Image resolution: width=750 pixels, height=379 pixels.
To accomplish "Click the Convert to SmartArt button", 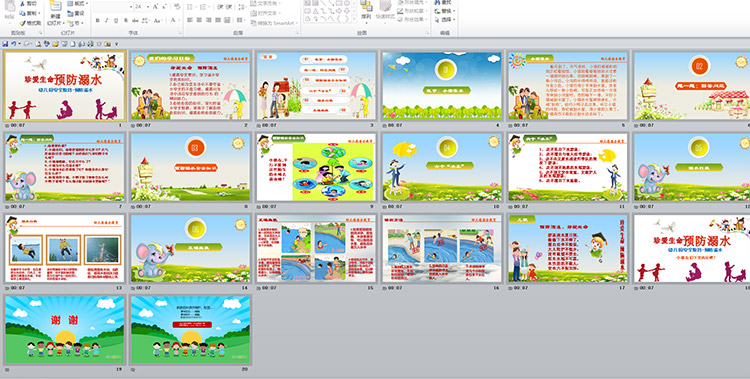I will coord(274,23).
